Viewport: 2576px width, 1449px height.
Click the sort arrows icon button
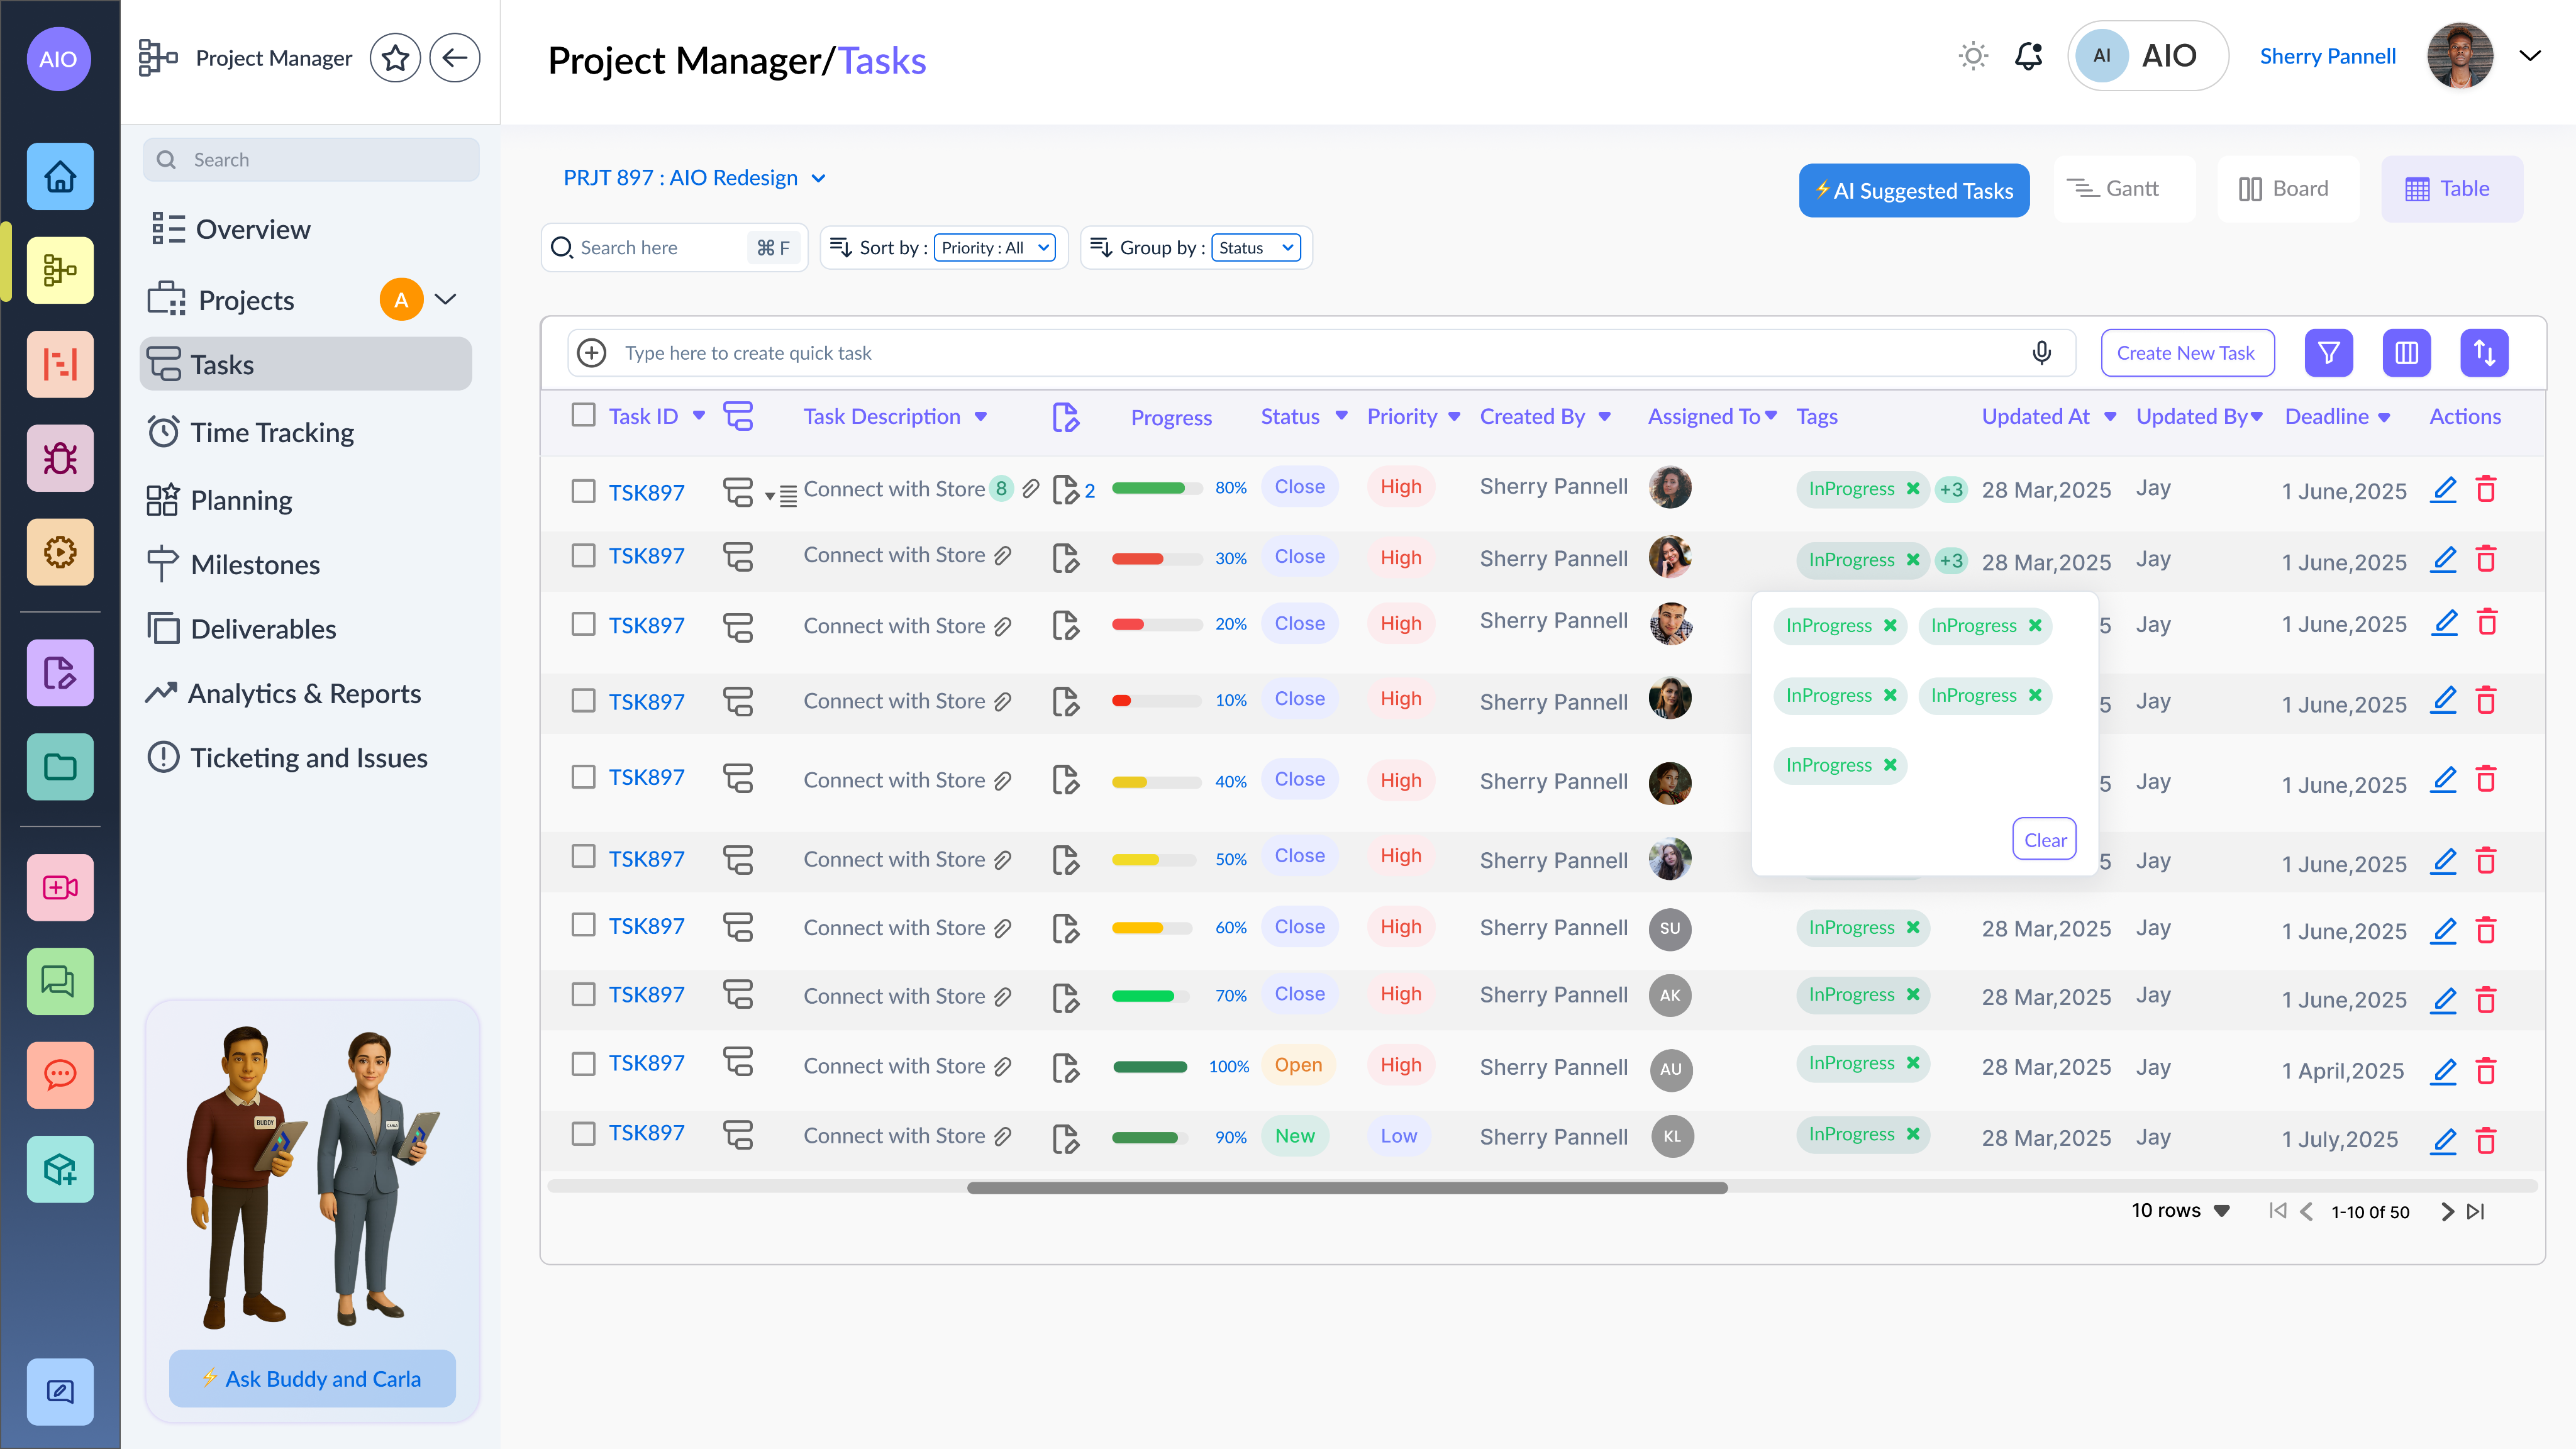(x=2484, y=353)
